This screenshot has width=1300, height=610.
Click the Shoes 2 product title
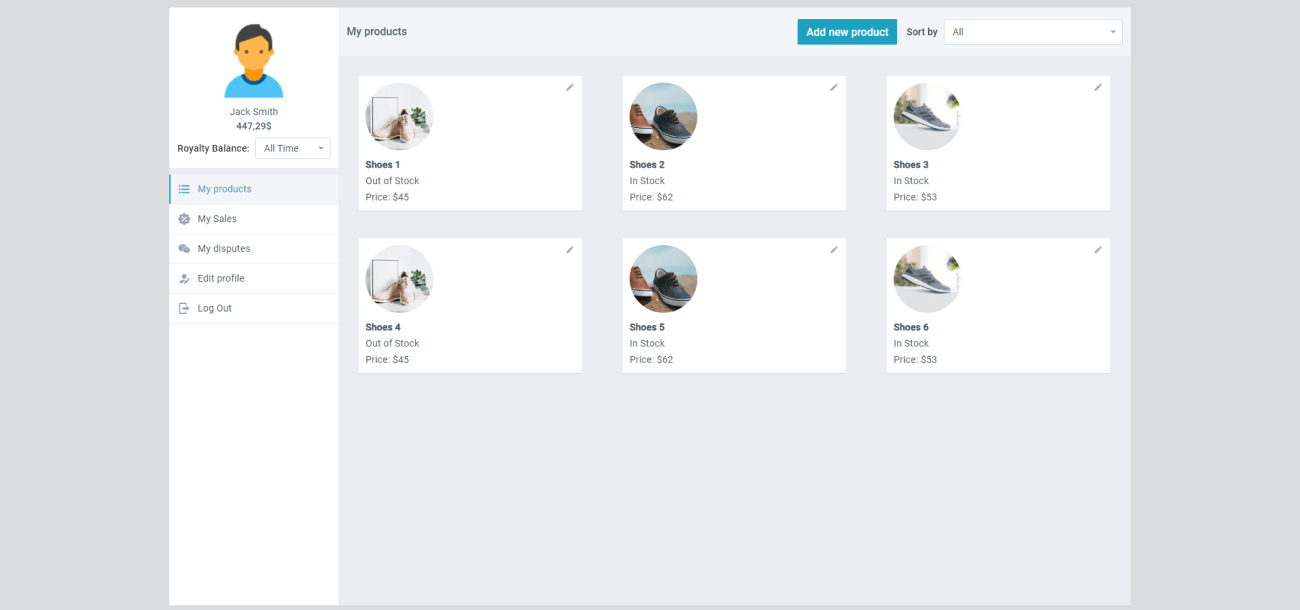[x=647, y=165]
